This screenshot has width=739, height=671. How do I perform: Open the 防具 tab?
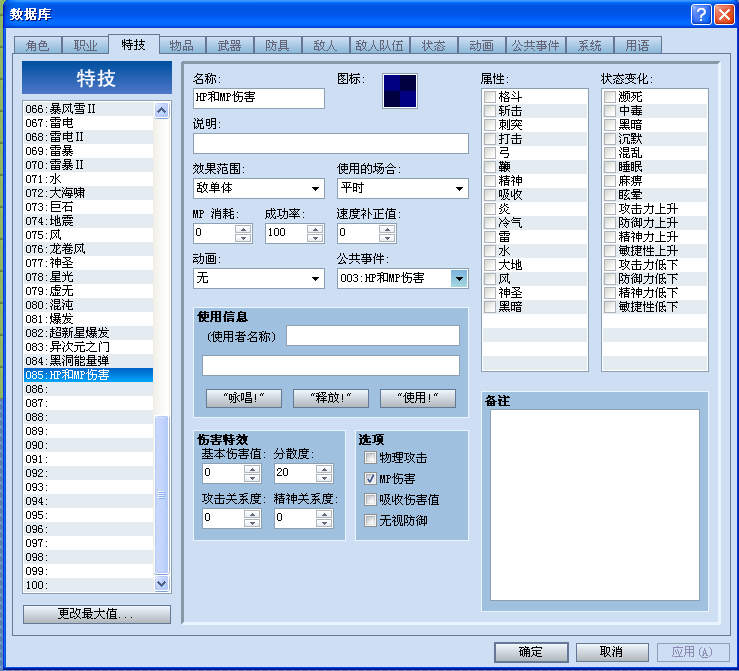[278, 45]
